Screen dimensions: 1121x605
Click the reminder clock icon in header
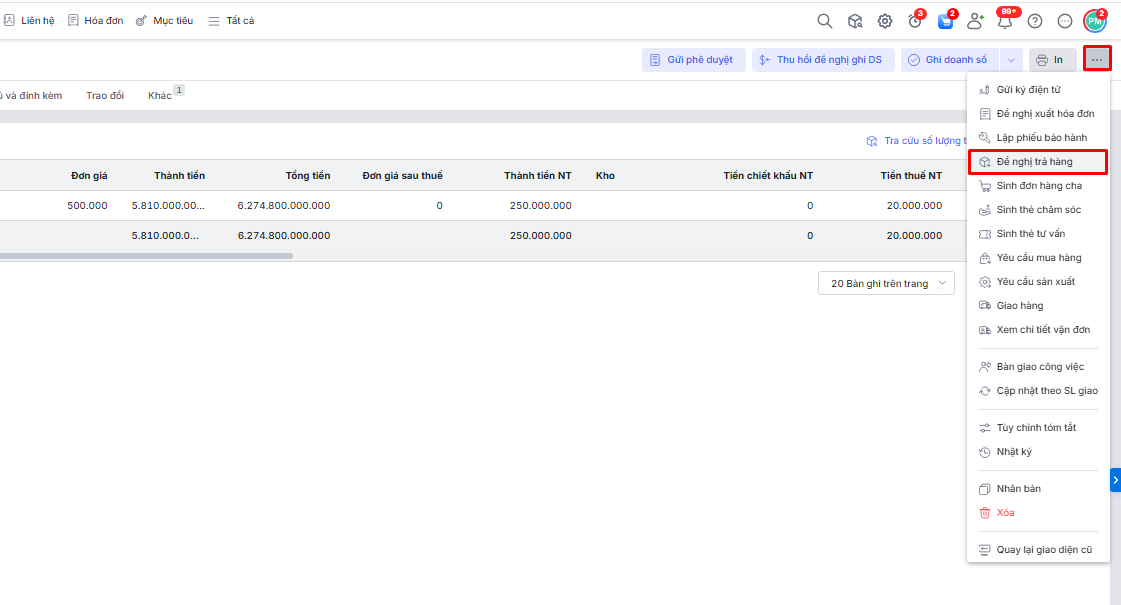914,21
